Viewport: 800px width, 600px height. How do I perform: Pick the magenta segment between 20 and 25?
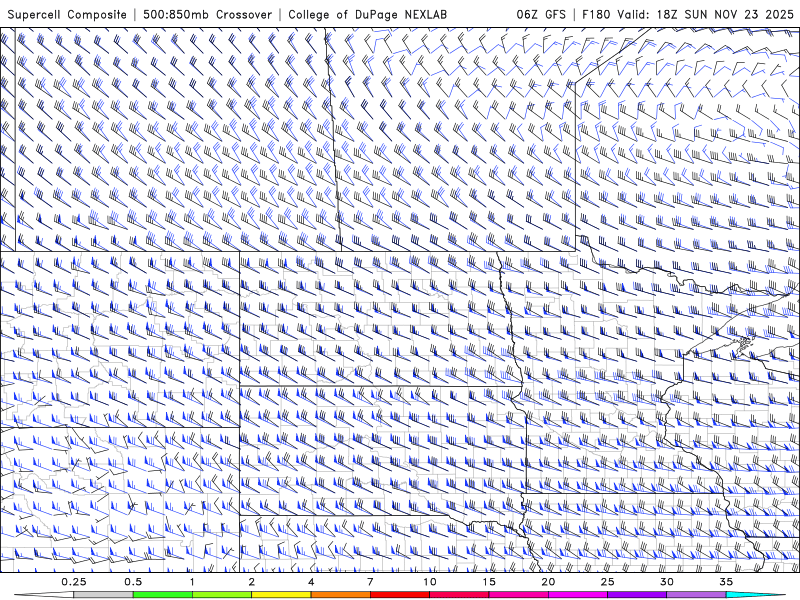click(578, 595)
